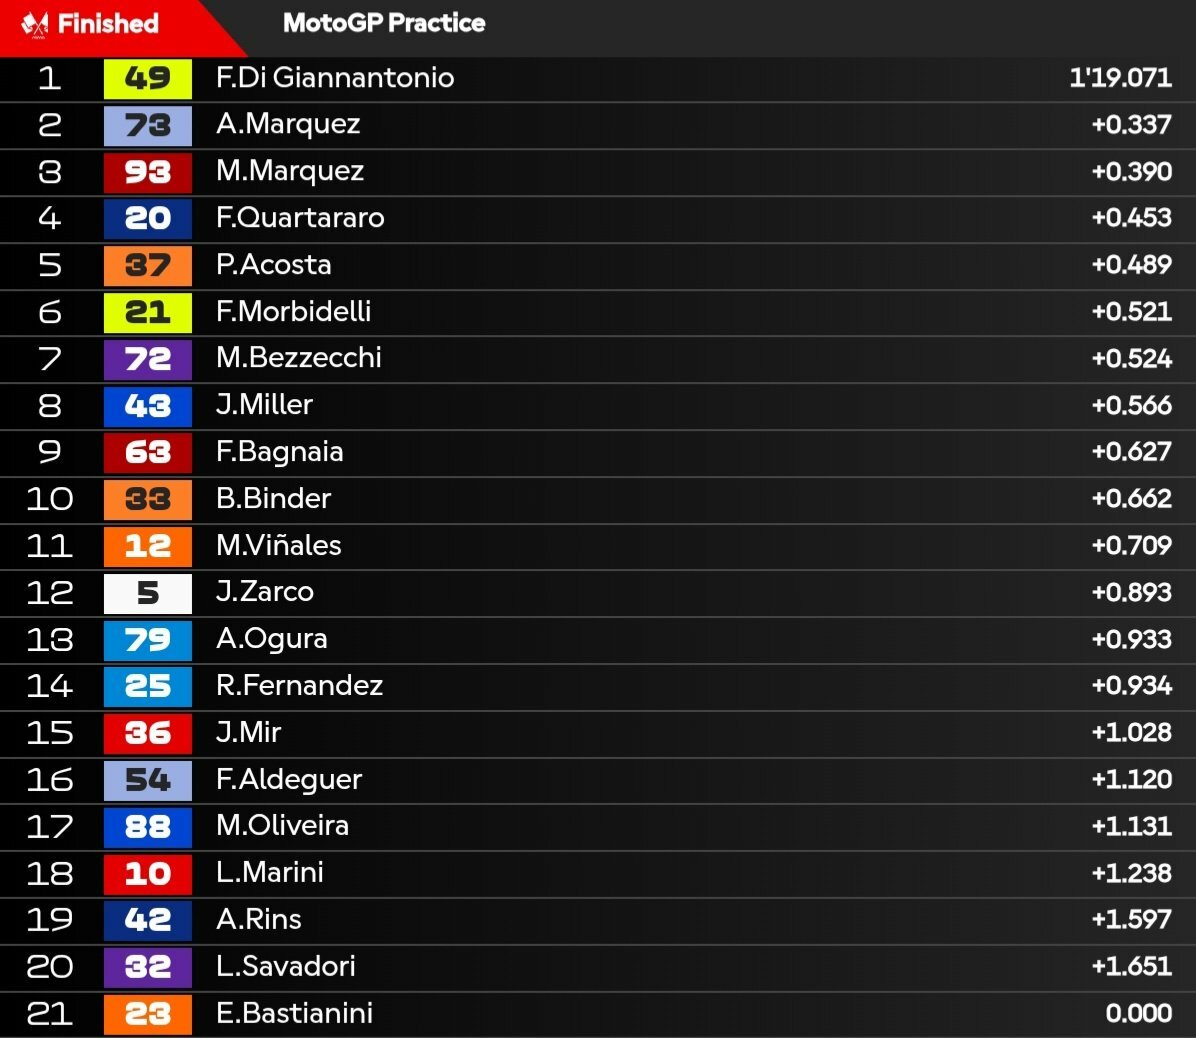This screenshot has height=1038, width=1196.
Task: Select the yellow number 49 badge
Action: click(148, 78)
